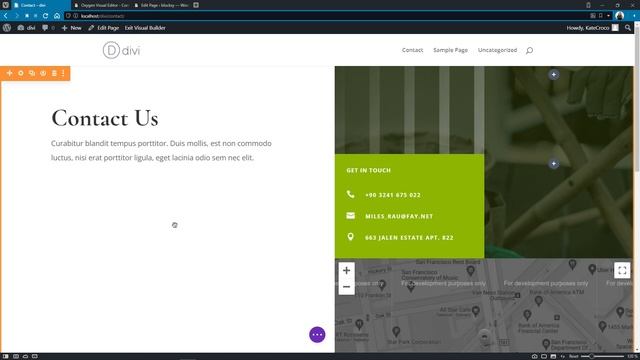Open the Uncategorized navigation link
The image size is (640, 360).
tap(497, 50)
